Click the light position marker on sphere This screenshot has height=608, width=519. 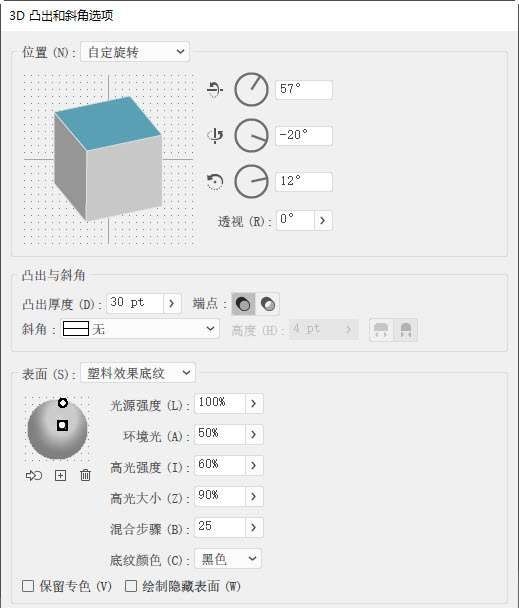click(x=62, y=425)
